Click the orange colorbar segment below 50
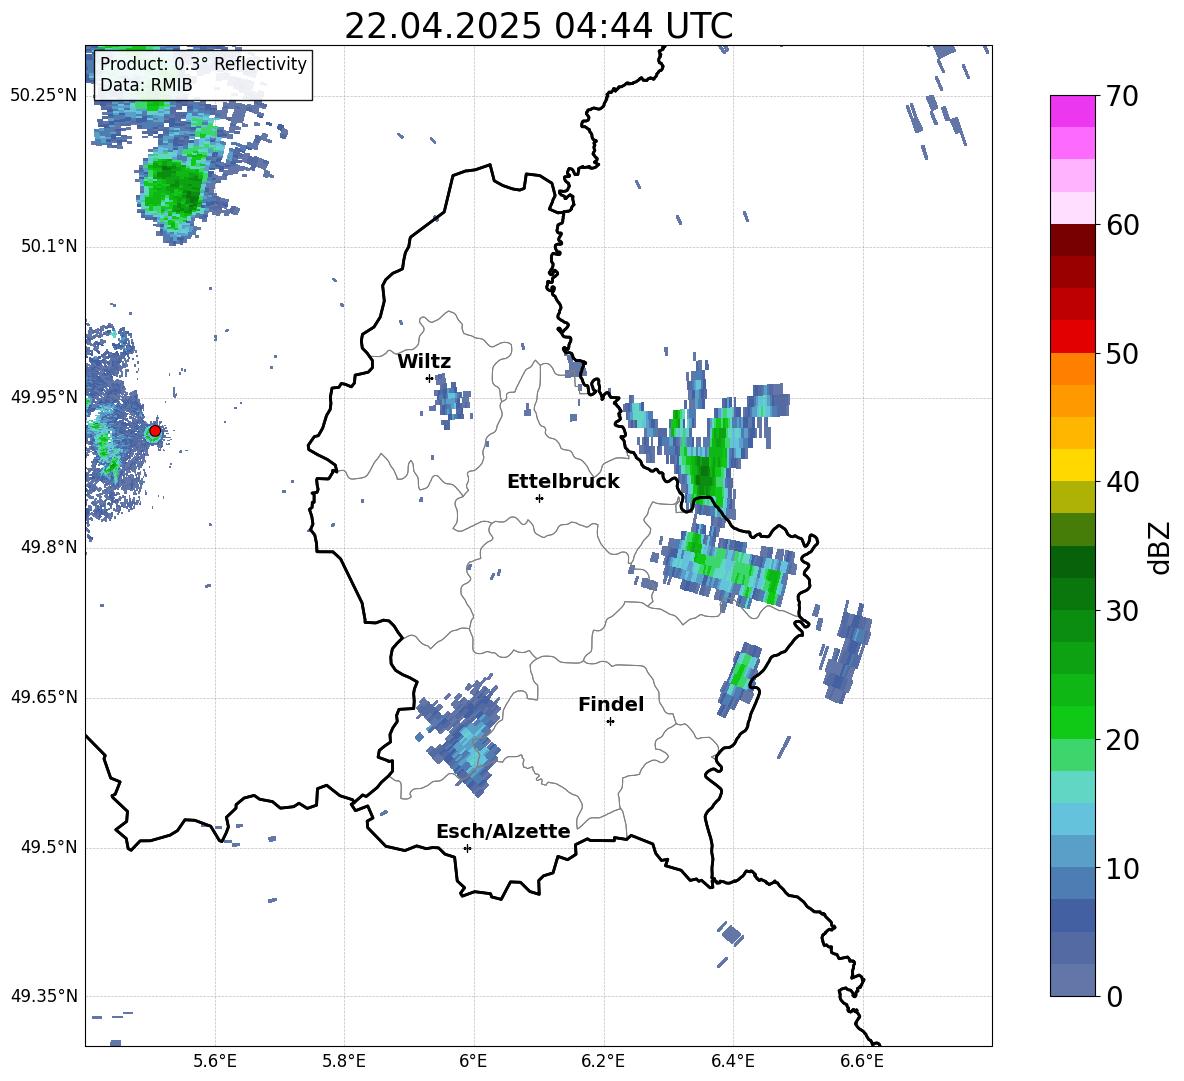 pyautogui.click(x=1072, y=369)
